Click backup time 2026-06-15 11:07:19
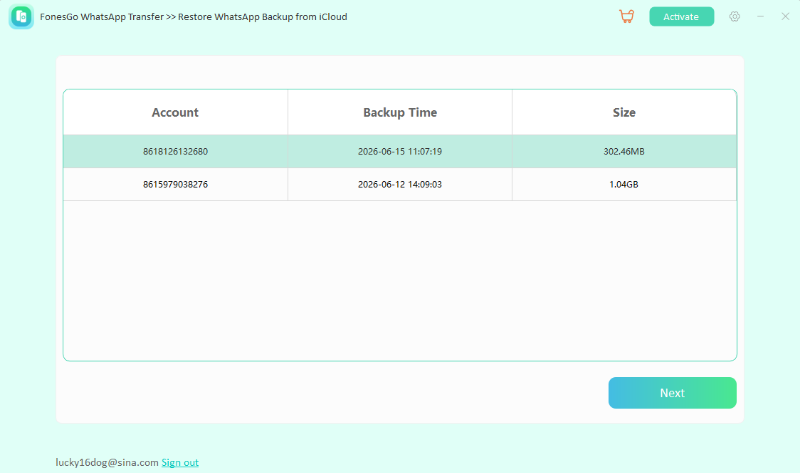Image resolution: width=800 pixels, height=473 pixels. click(399, 152)
